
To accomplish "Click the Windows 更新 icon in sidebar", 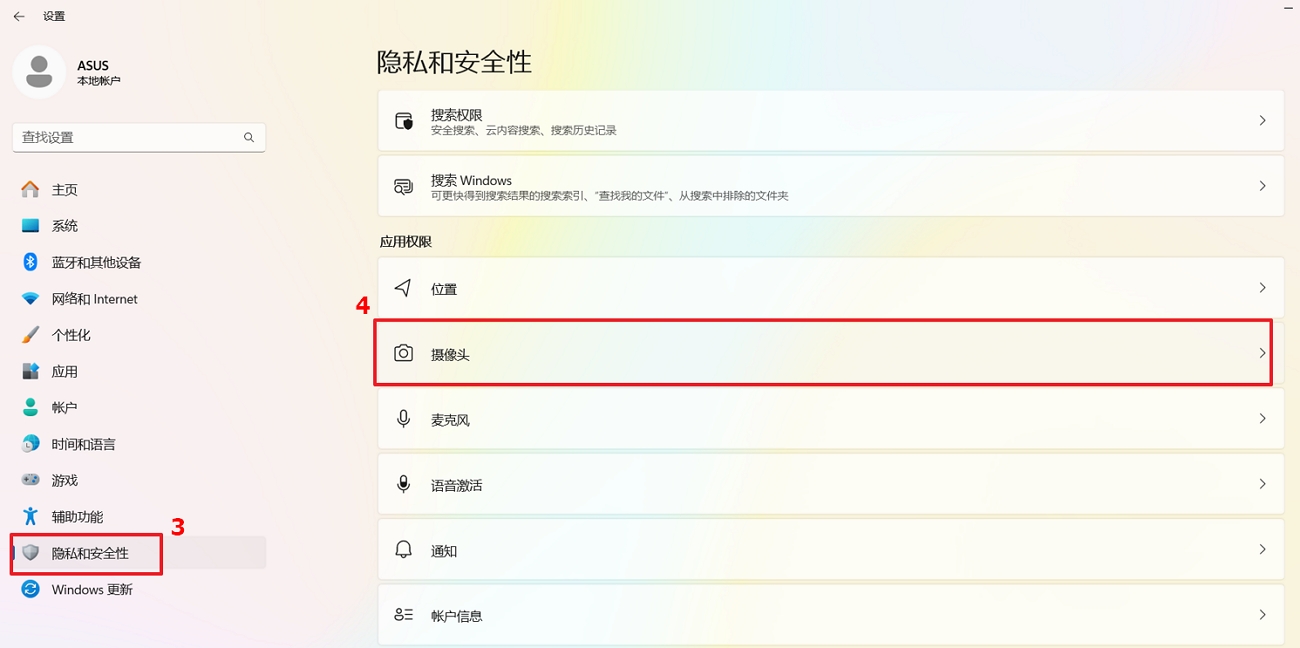I will 31,589.
